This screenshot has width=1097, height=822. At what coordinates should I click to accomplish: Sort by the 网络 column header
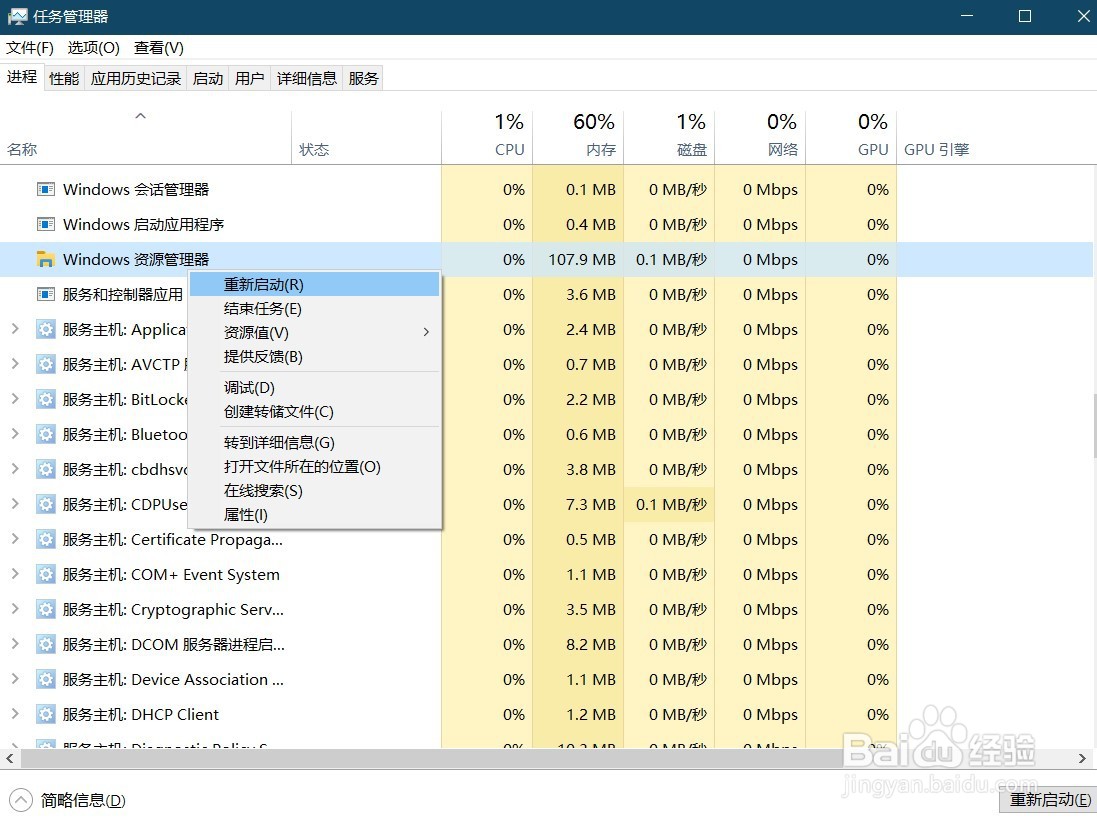pos(760,137)
